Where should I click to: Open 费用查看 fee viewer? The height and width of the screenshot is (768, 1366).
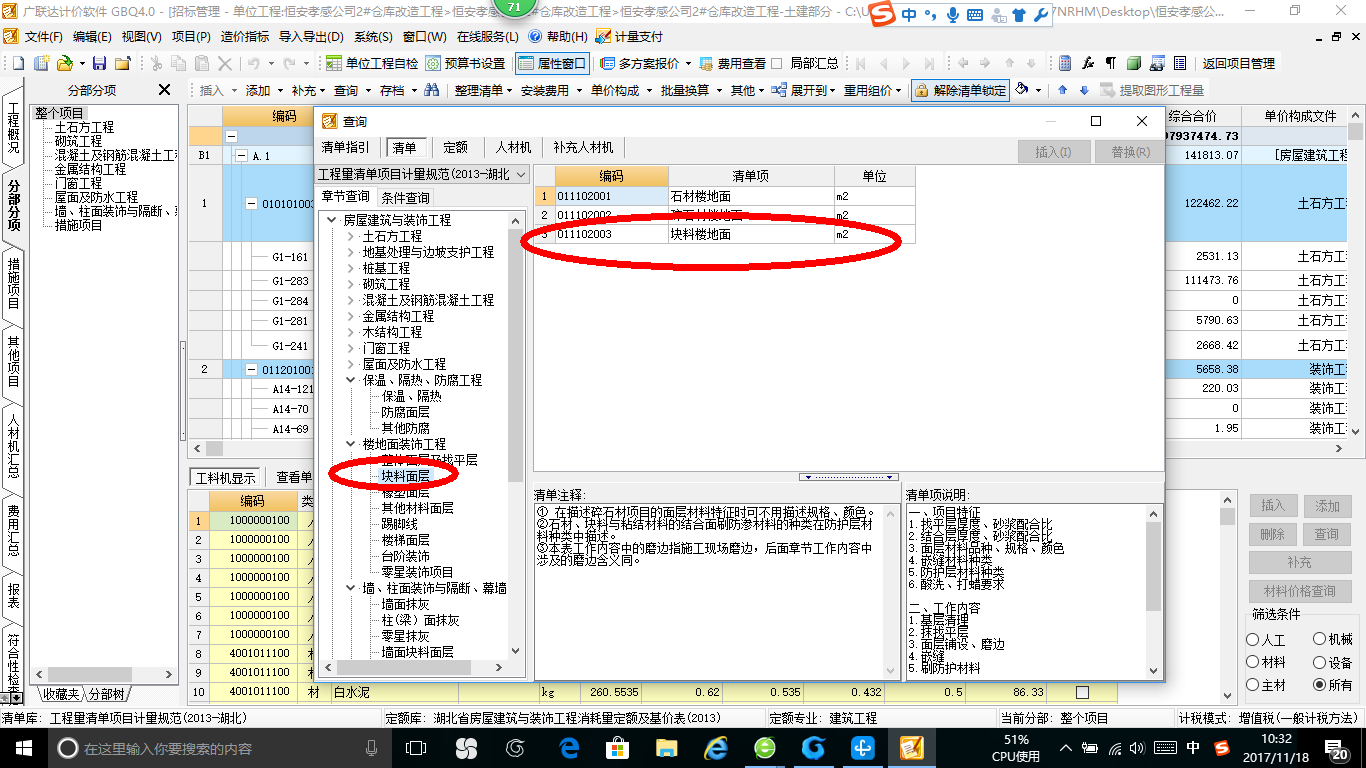point(733,63)
